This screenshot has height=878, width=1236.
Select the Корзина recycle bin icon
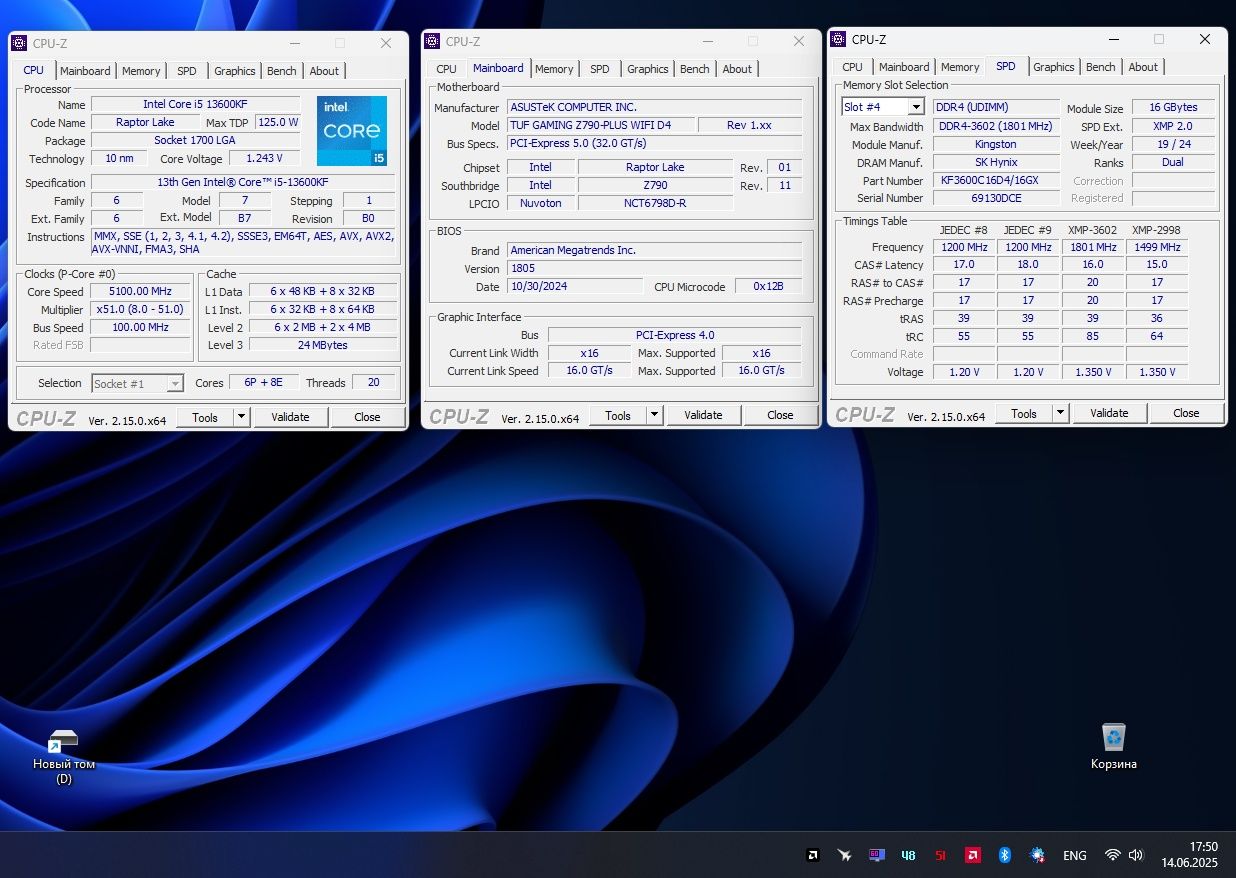click(x=1114, y=747)
